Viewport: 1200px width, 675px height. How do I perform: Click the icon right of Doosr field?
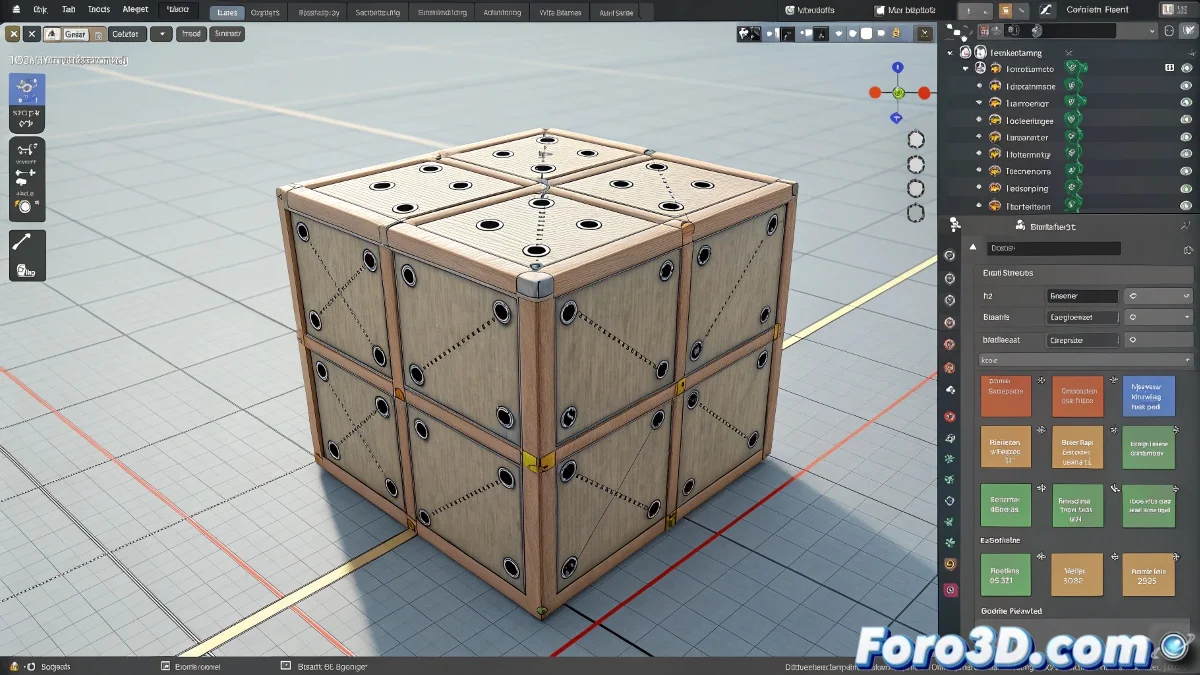(1188, 249)
